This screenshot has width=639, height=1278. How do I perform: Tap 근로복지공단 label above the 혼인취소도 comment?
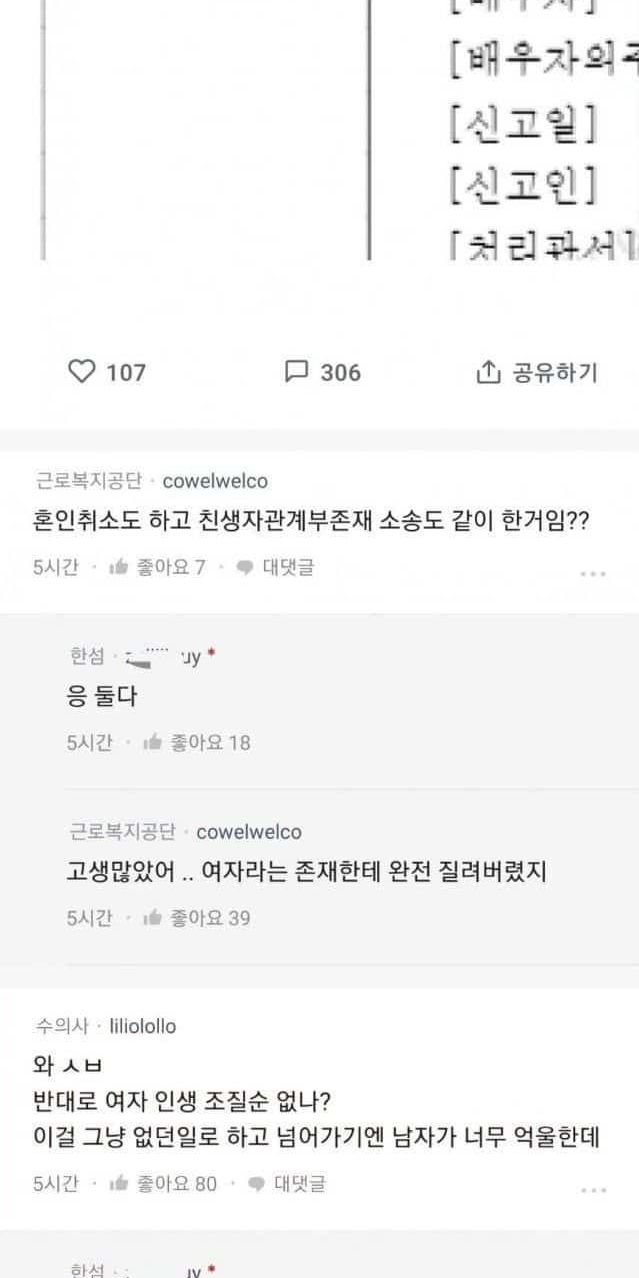tap(88, 481)
